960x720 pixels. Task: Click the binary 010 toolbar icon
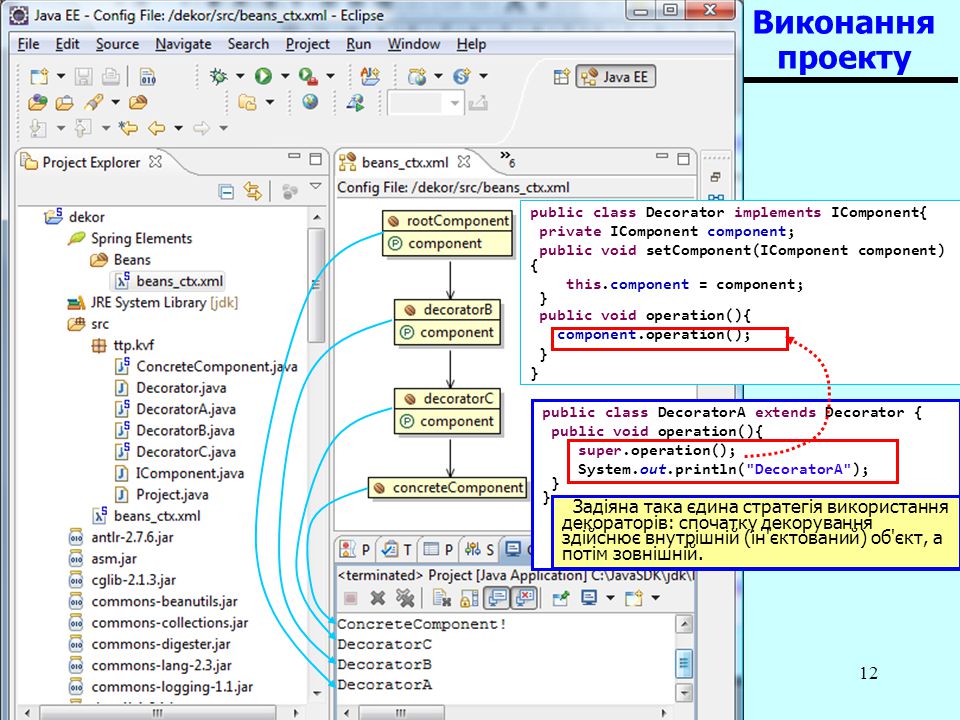(148, 76)
